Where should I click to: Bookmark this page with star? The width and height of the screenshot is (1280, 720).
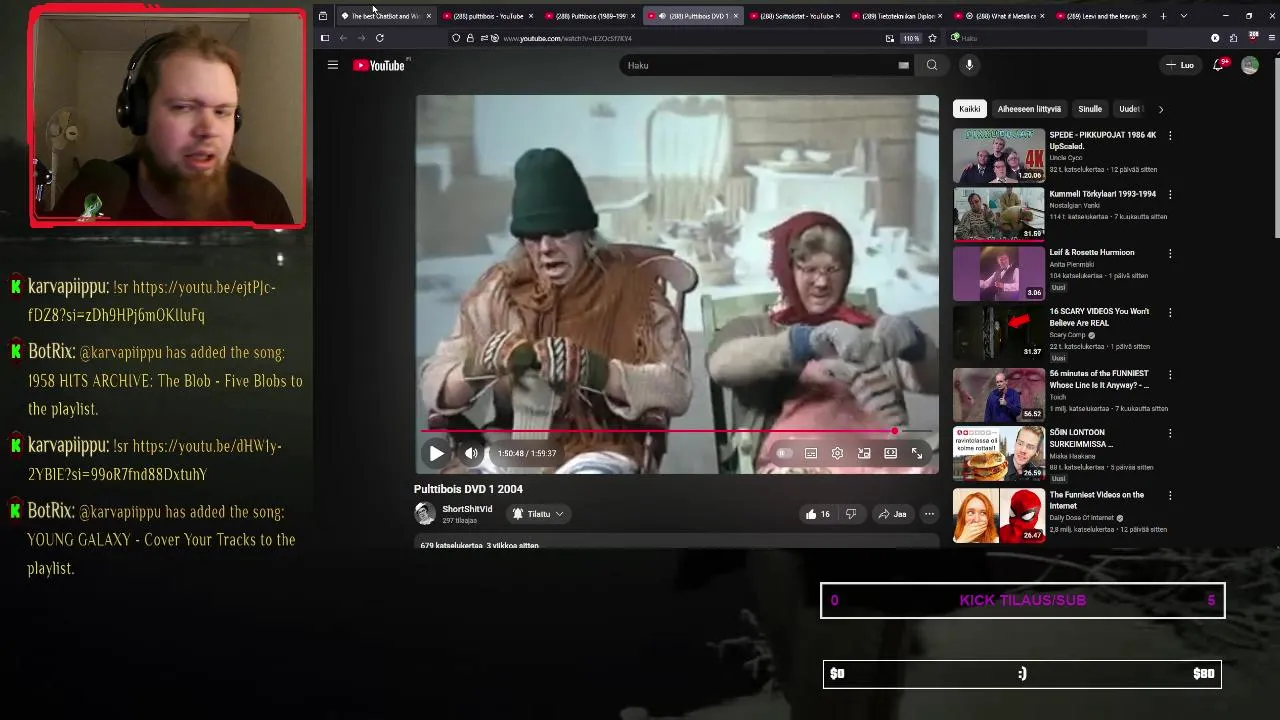932,38
